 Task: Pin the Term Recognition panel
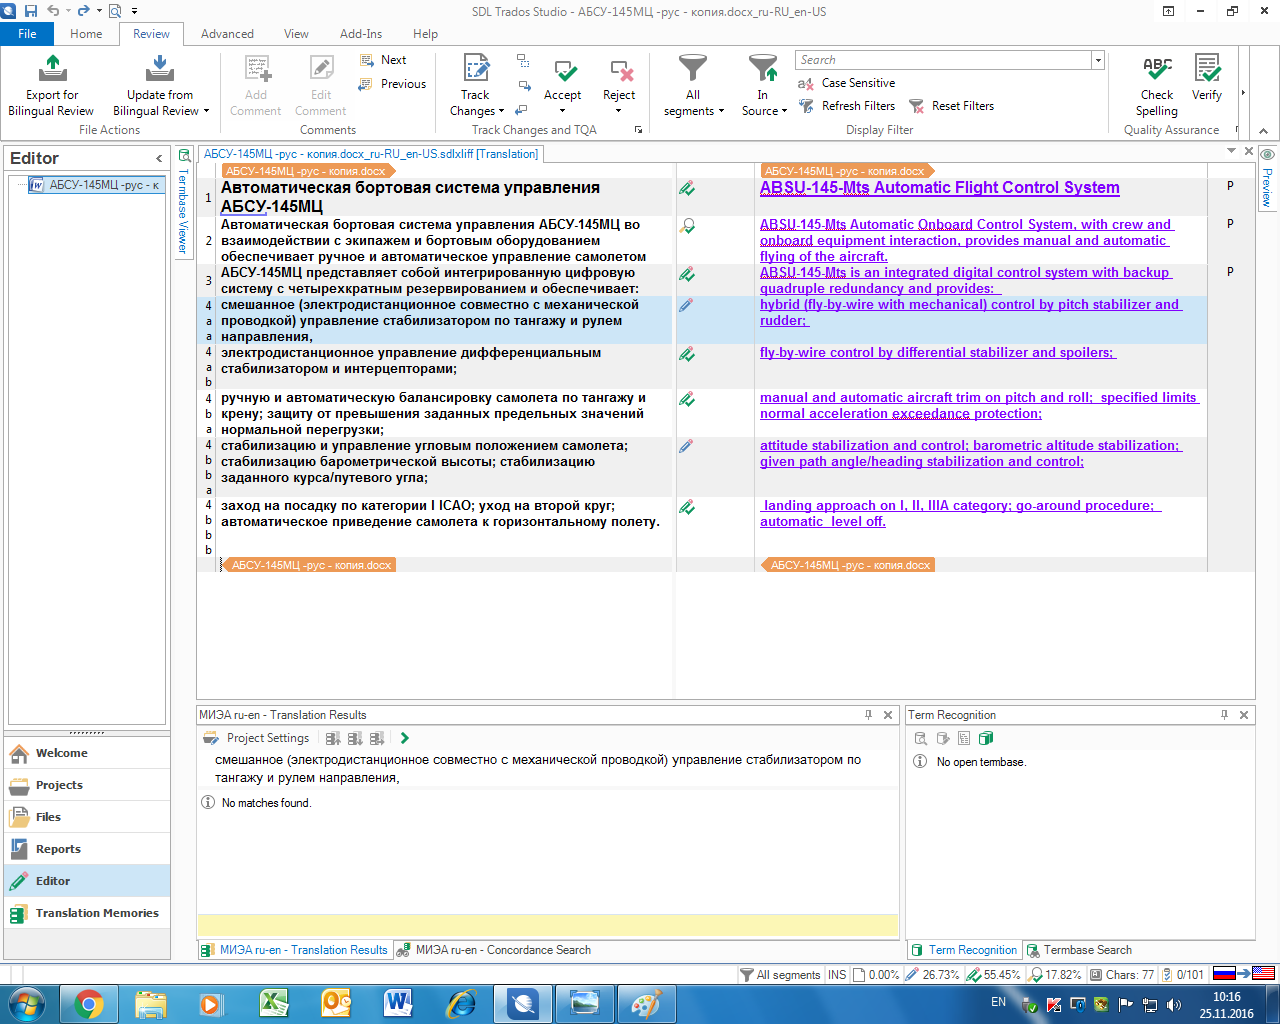point(1224,715)
